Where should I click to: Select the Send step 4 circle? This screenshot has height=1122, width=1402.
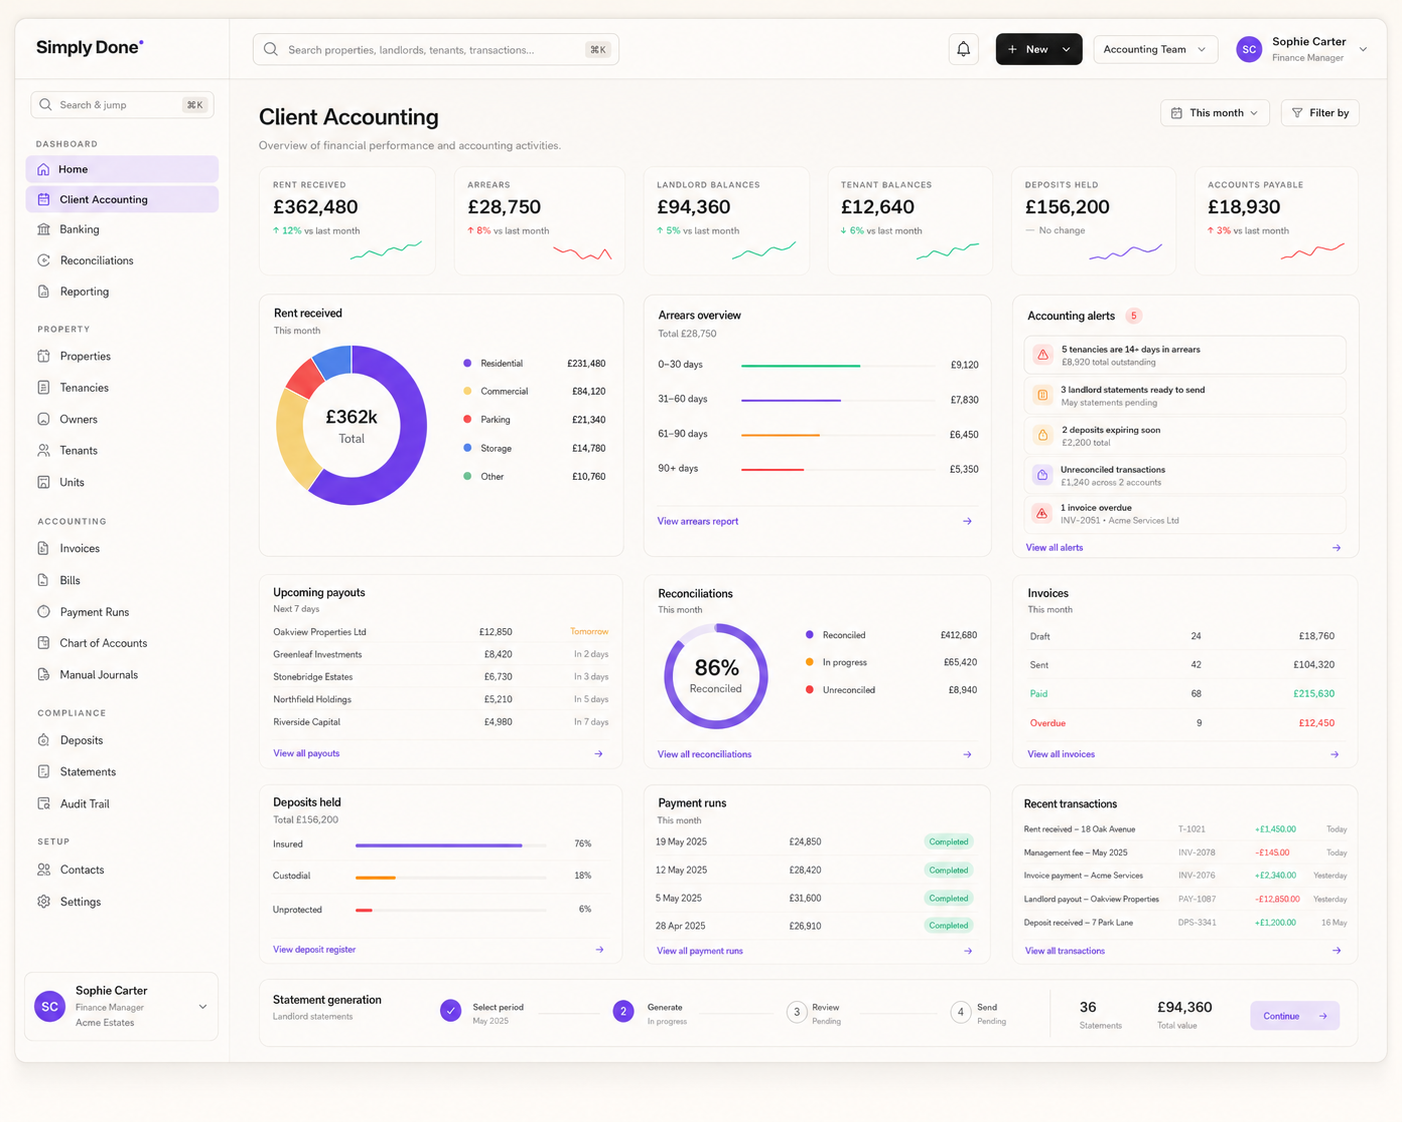(961, 1012)
